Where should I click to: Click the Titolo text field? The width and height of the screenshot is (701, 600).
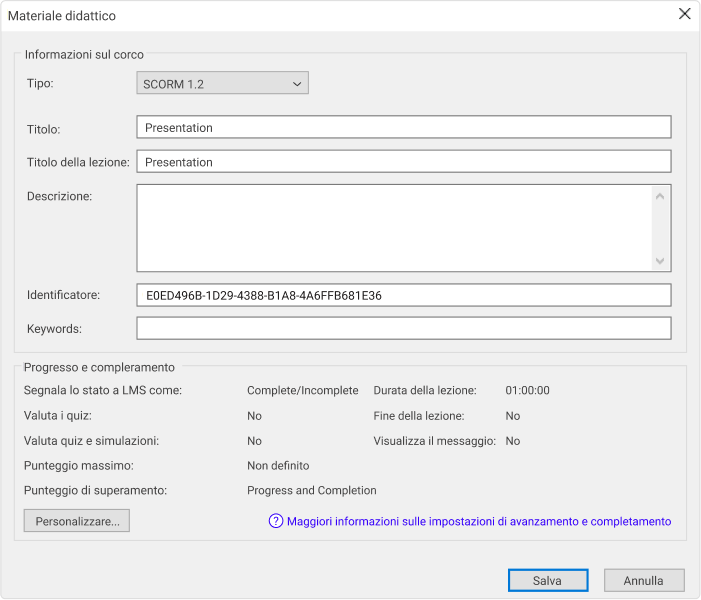(404, 127)
